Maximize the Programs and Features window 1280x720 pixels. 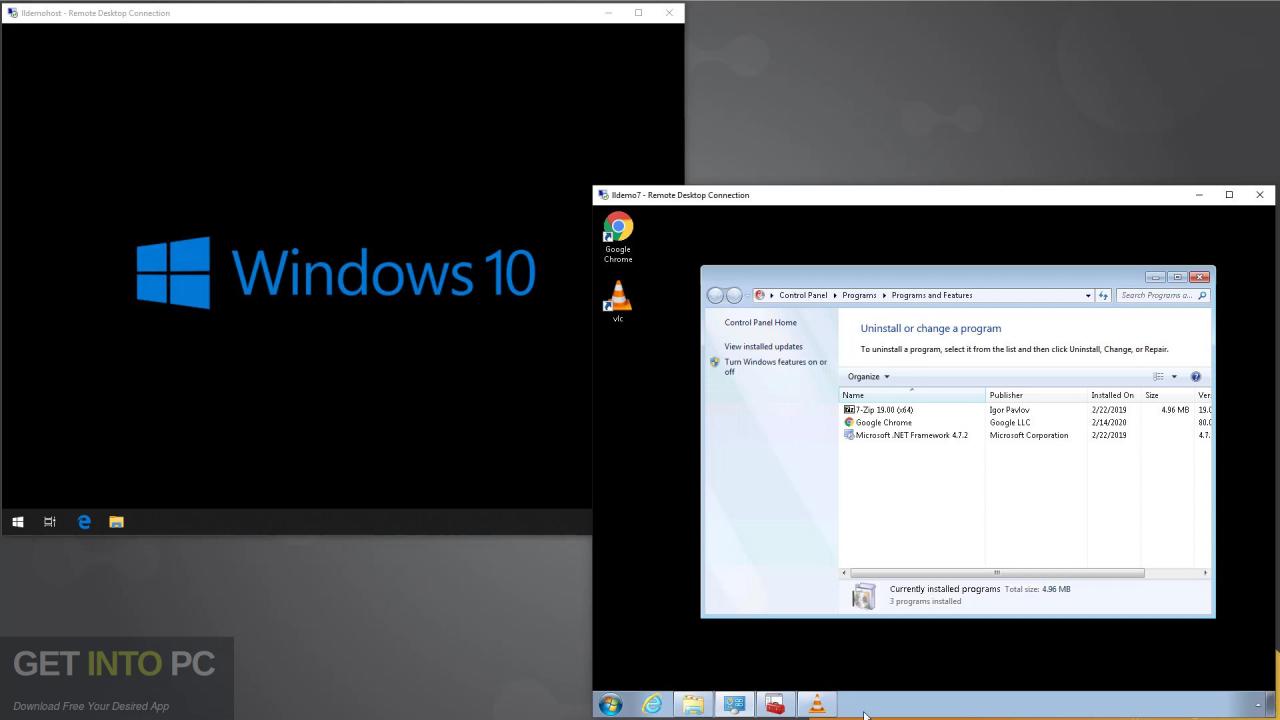[1177, 277]
